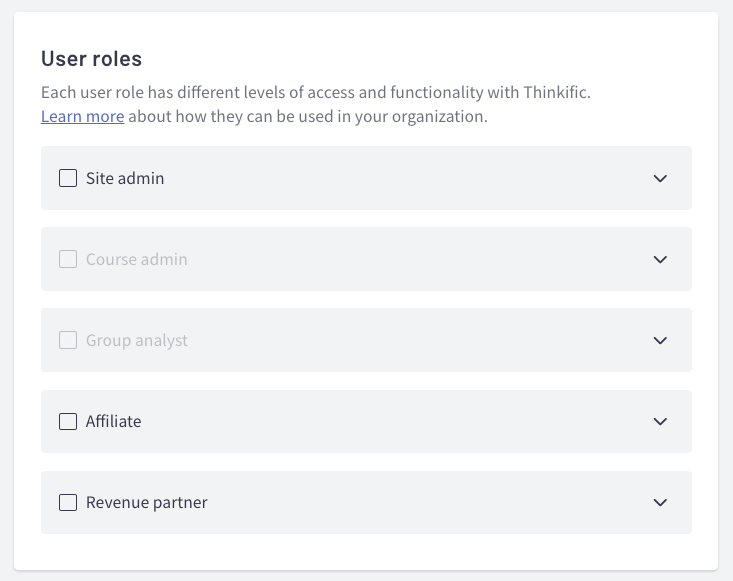Open Group analyst details via chevron

[x=660, y=340]
